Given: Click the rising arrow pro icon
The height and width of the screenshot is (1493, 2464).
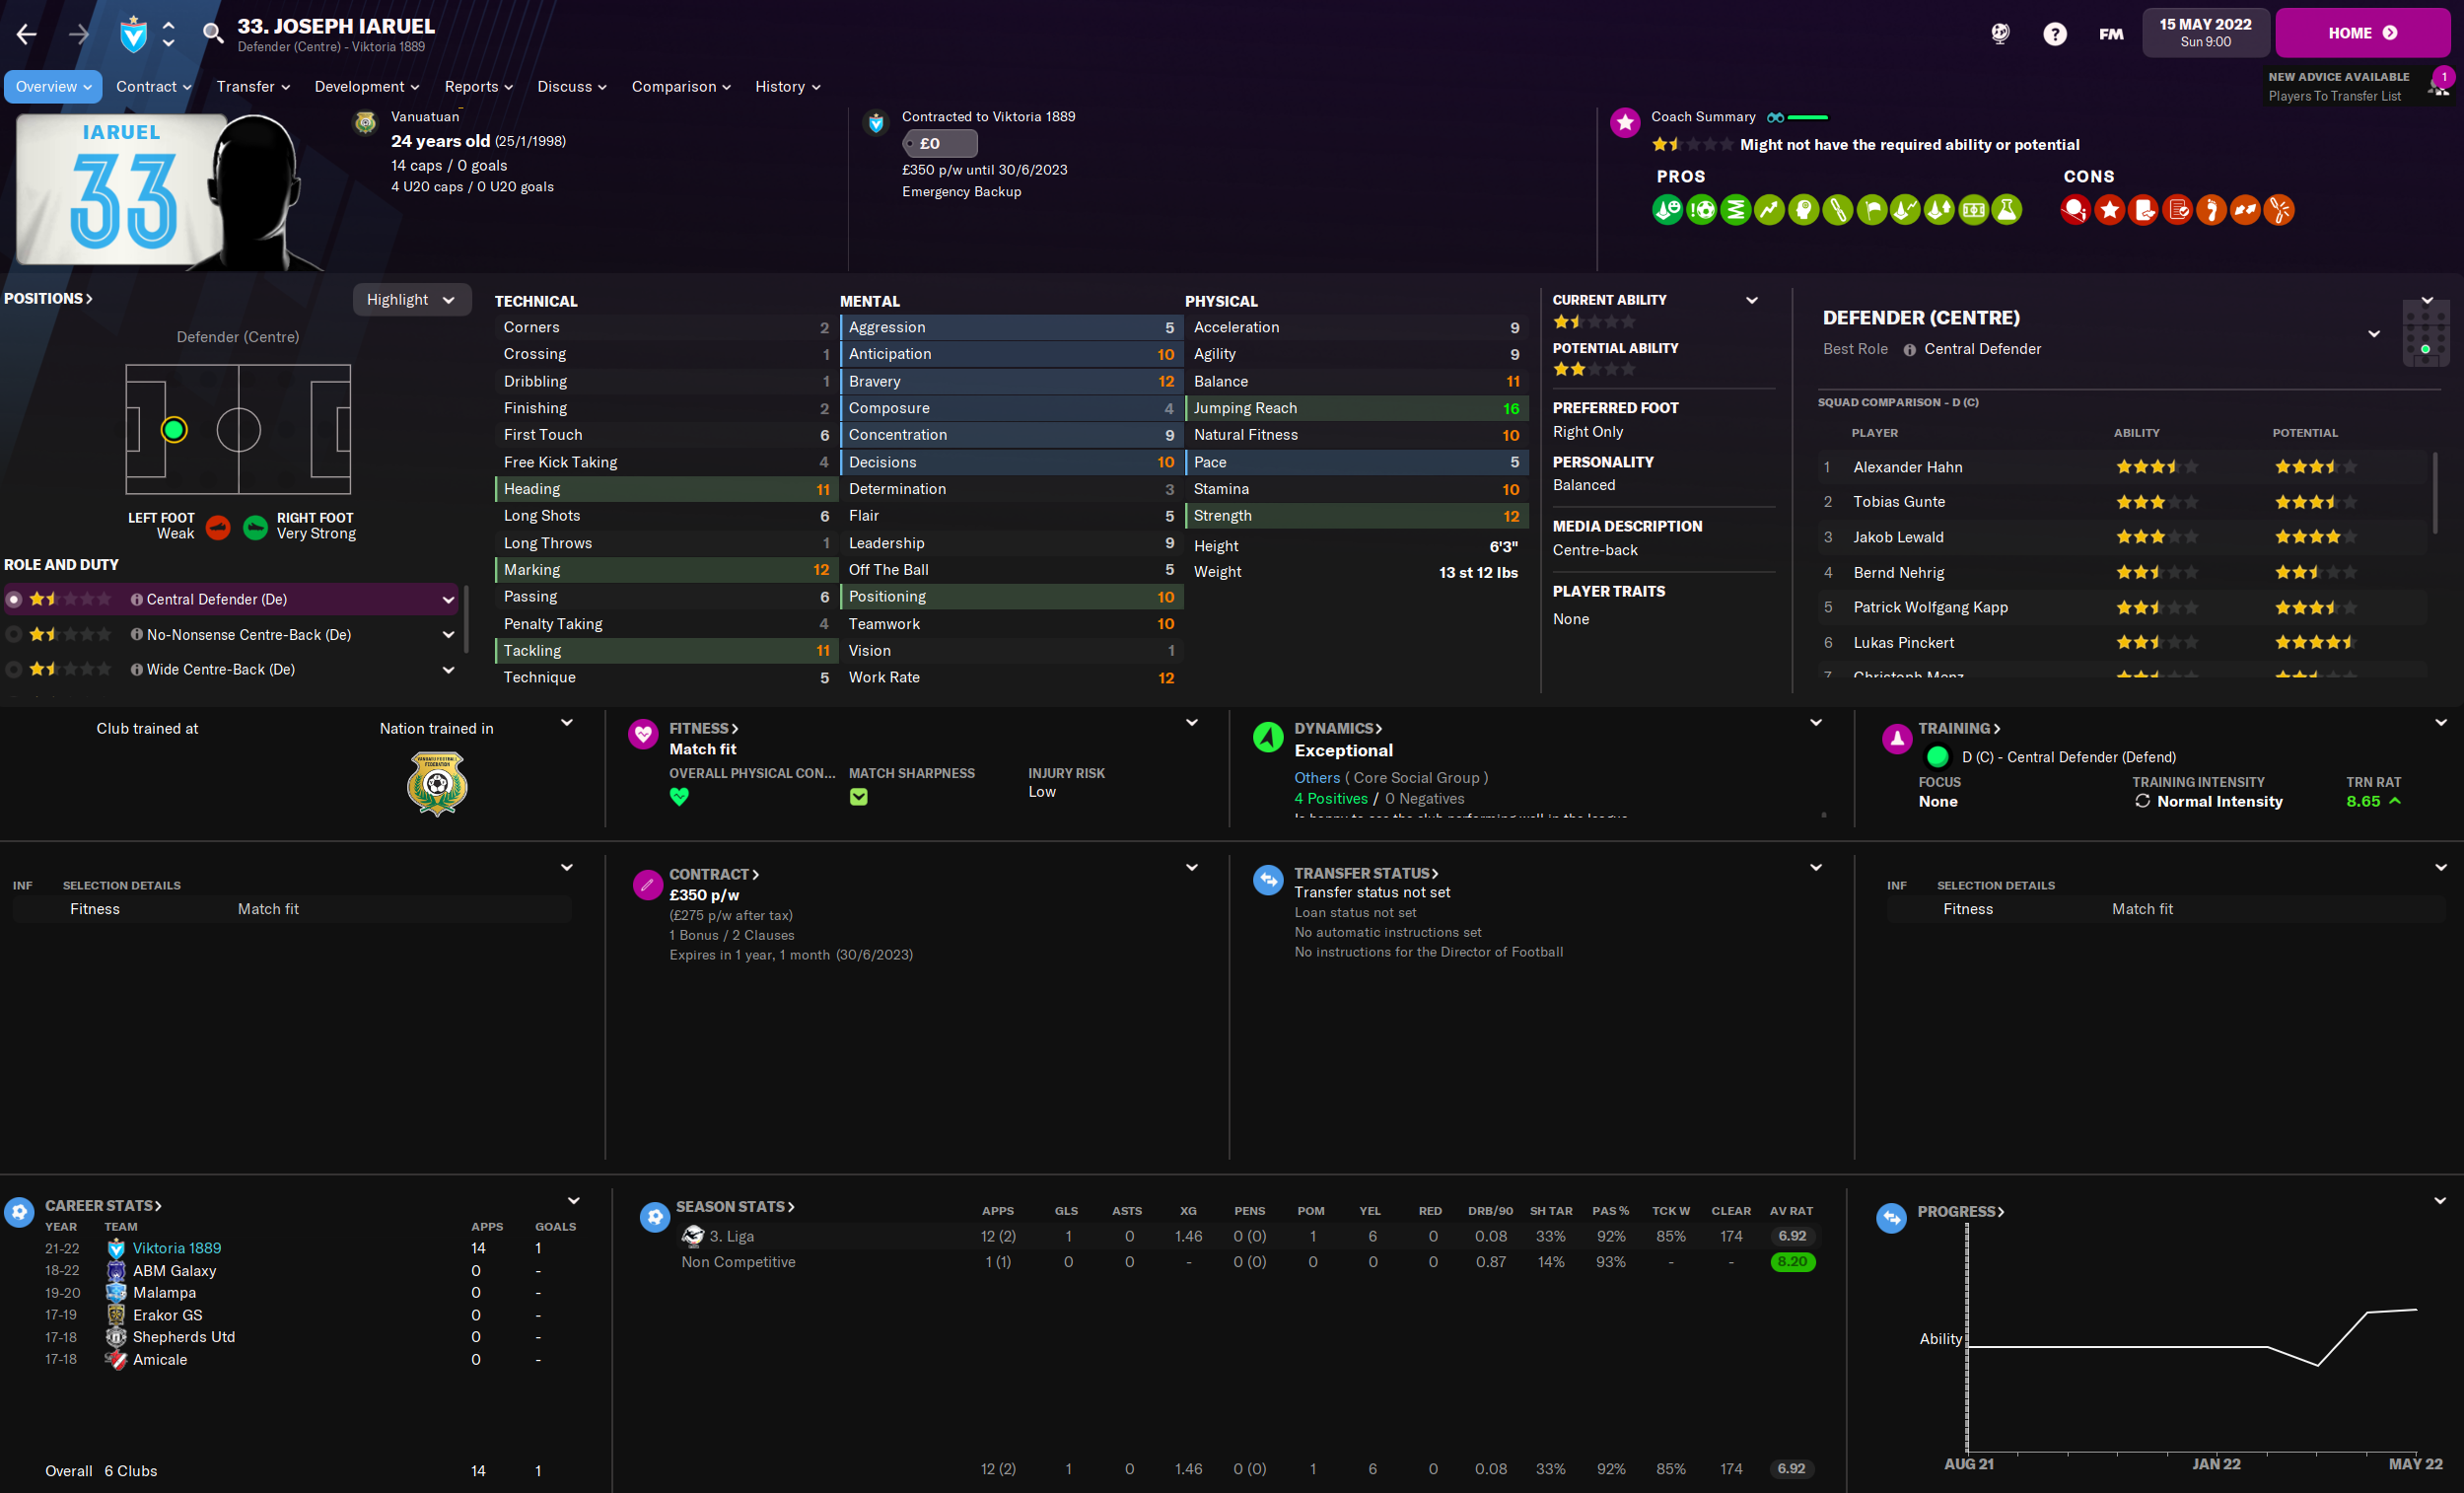Looking at the screenshot, I should pos(1769,210).
